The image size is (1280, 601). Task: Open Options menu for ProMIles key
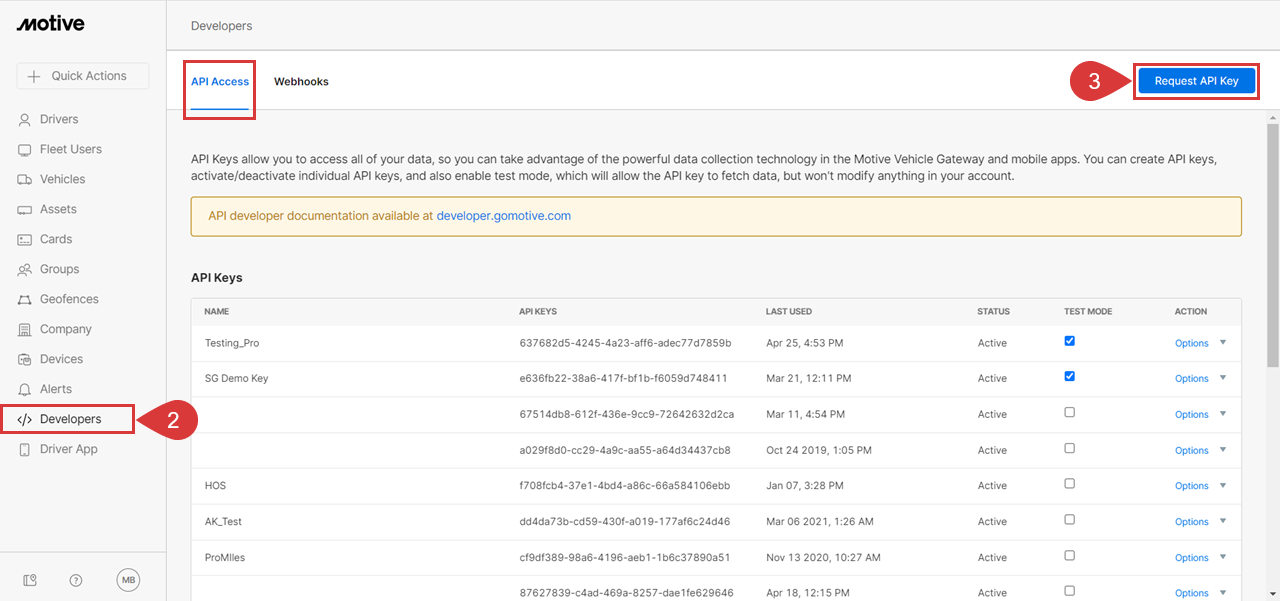tap(1199, 558)
